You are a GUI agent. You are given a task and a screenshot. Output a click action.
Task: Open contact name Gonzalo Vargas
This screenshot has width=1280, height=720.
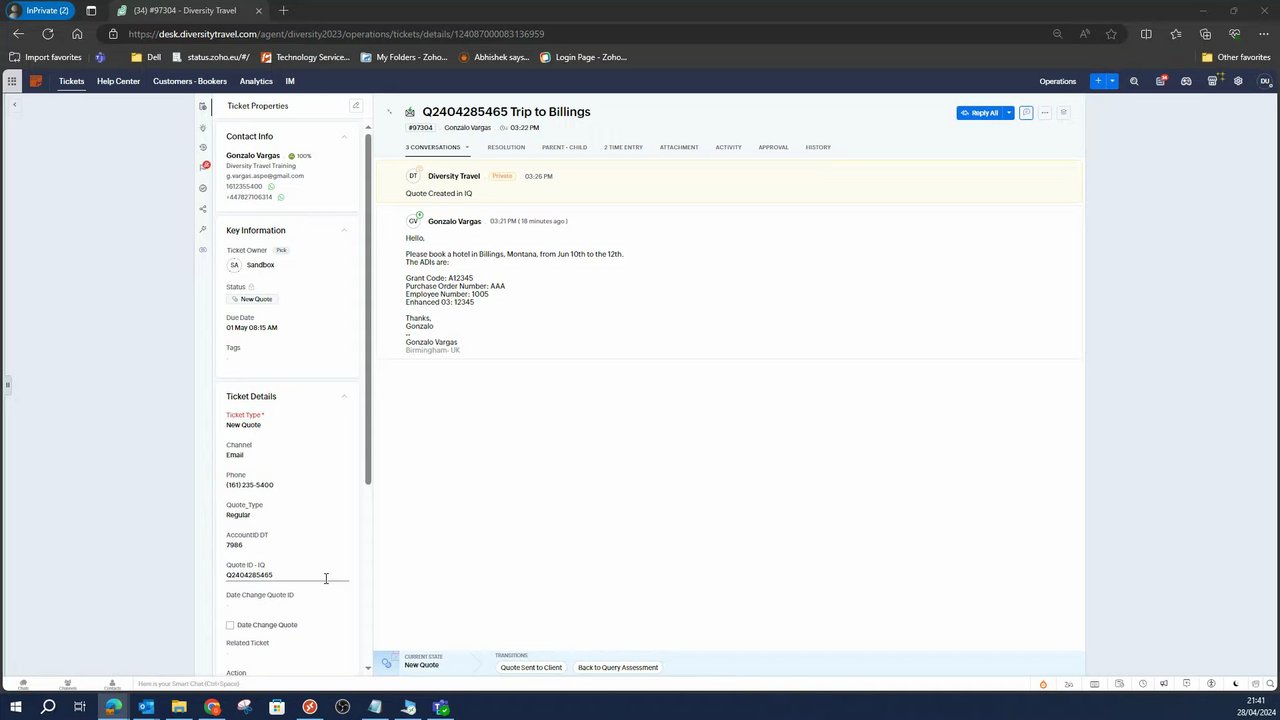pyautogui.click(x=253, y=156)
